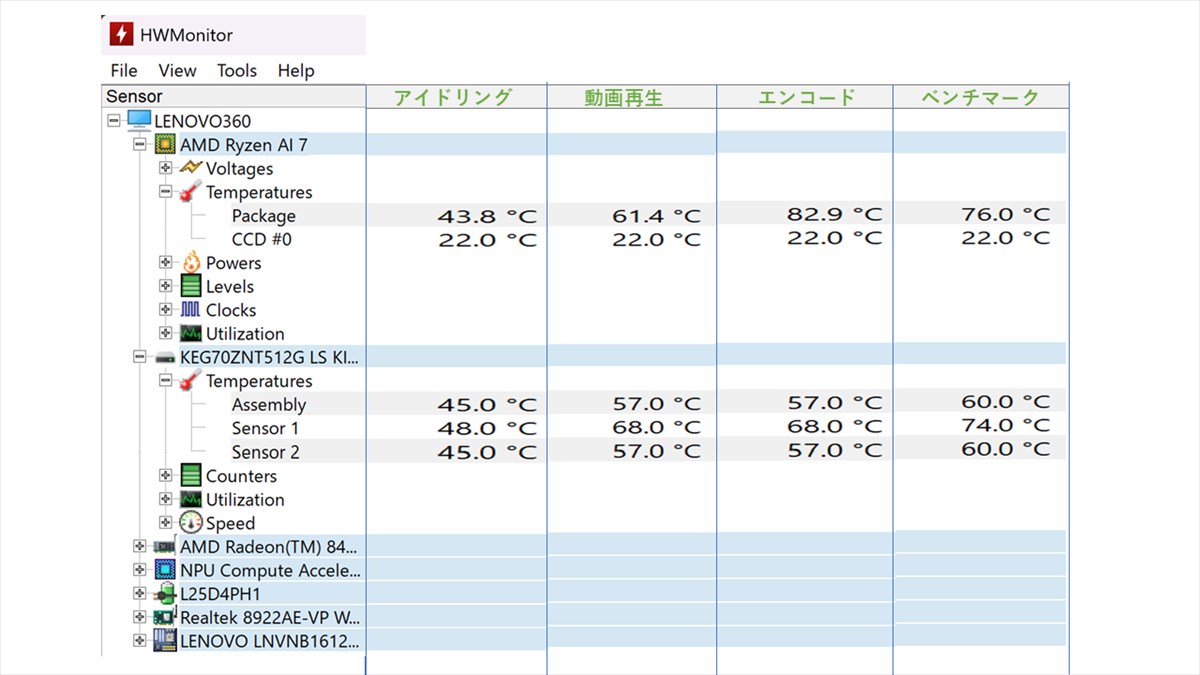This screenshot has height=675, width=1200.
Task: Open the Help menu
Action: [x=296, y=70]
